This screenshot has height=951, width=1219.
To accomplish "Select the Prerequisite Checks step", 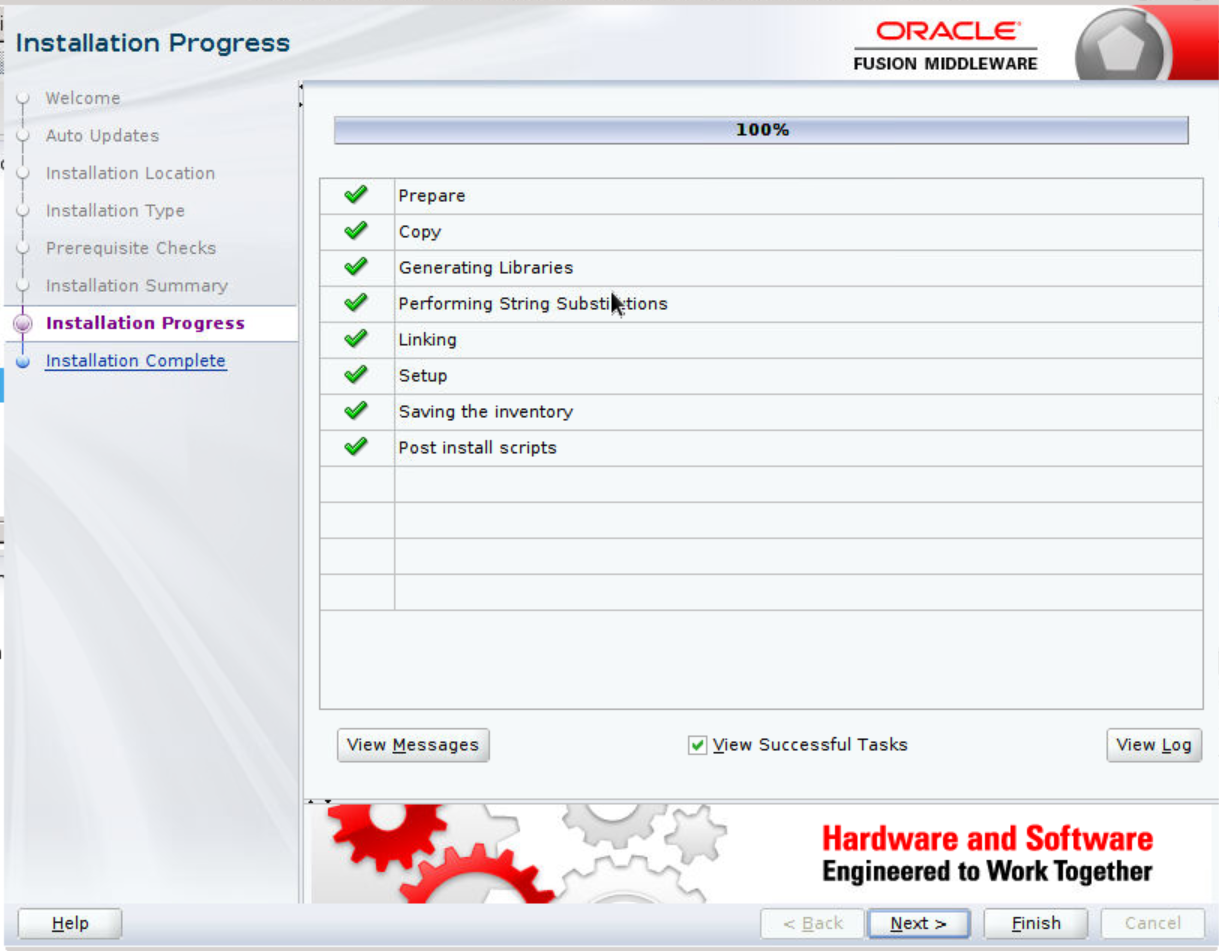I will 131,248.
